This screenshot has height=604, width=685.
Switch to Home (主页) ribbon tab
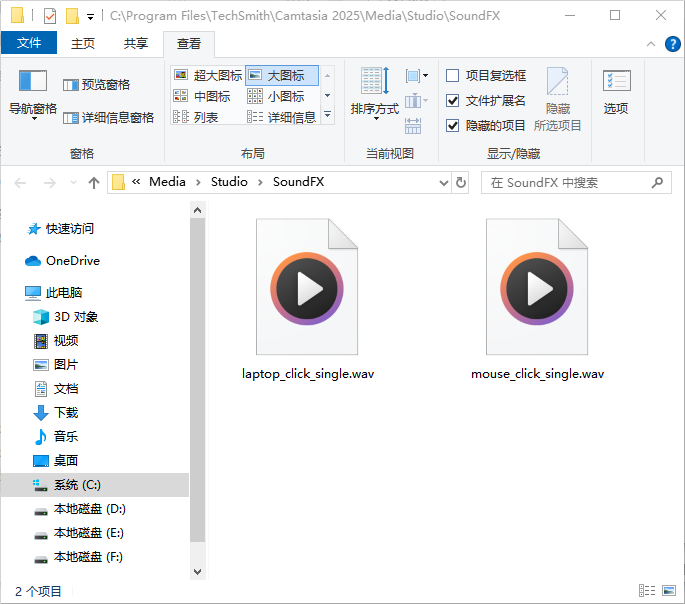click(x=83, y=43)
